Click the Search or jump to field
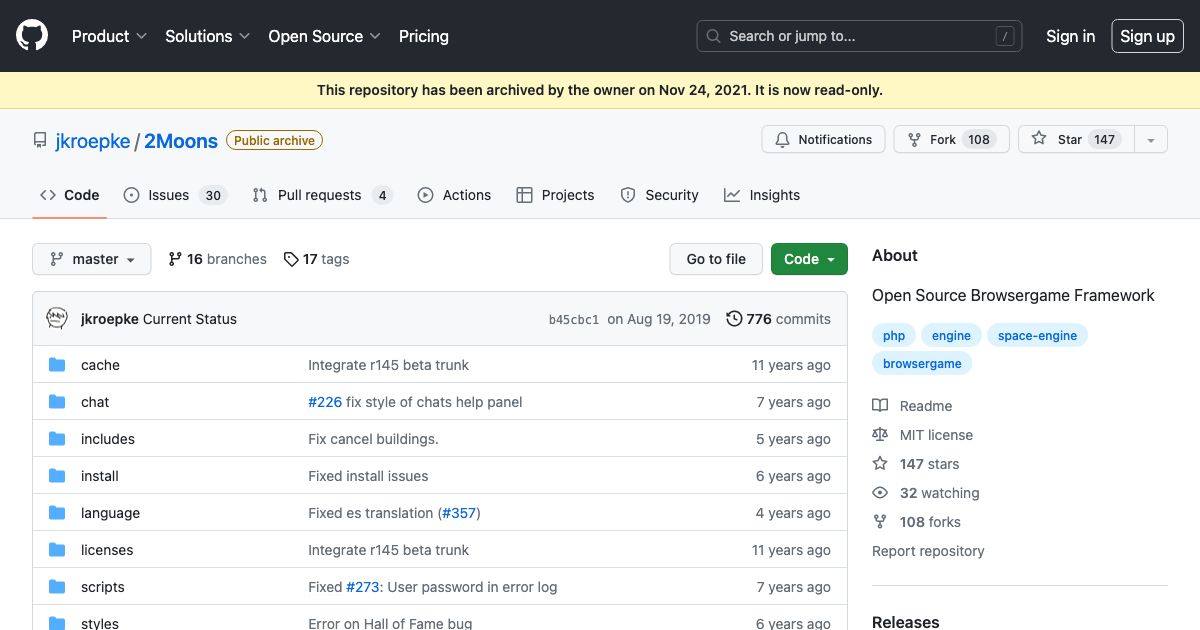1200x630 pixels. point(858,36)
